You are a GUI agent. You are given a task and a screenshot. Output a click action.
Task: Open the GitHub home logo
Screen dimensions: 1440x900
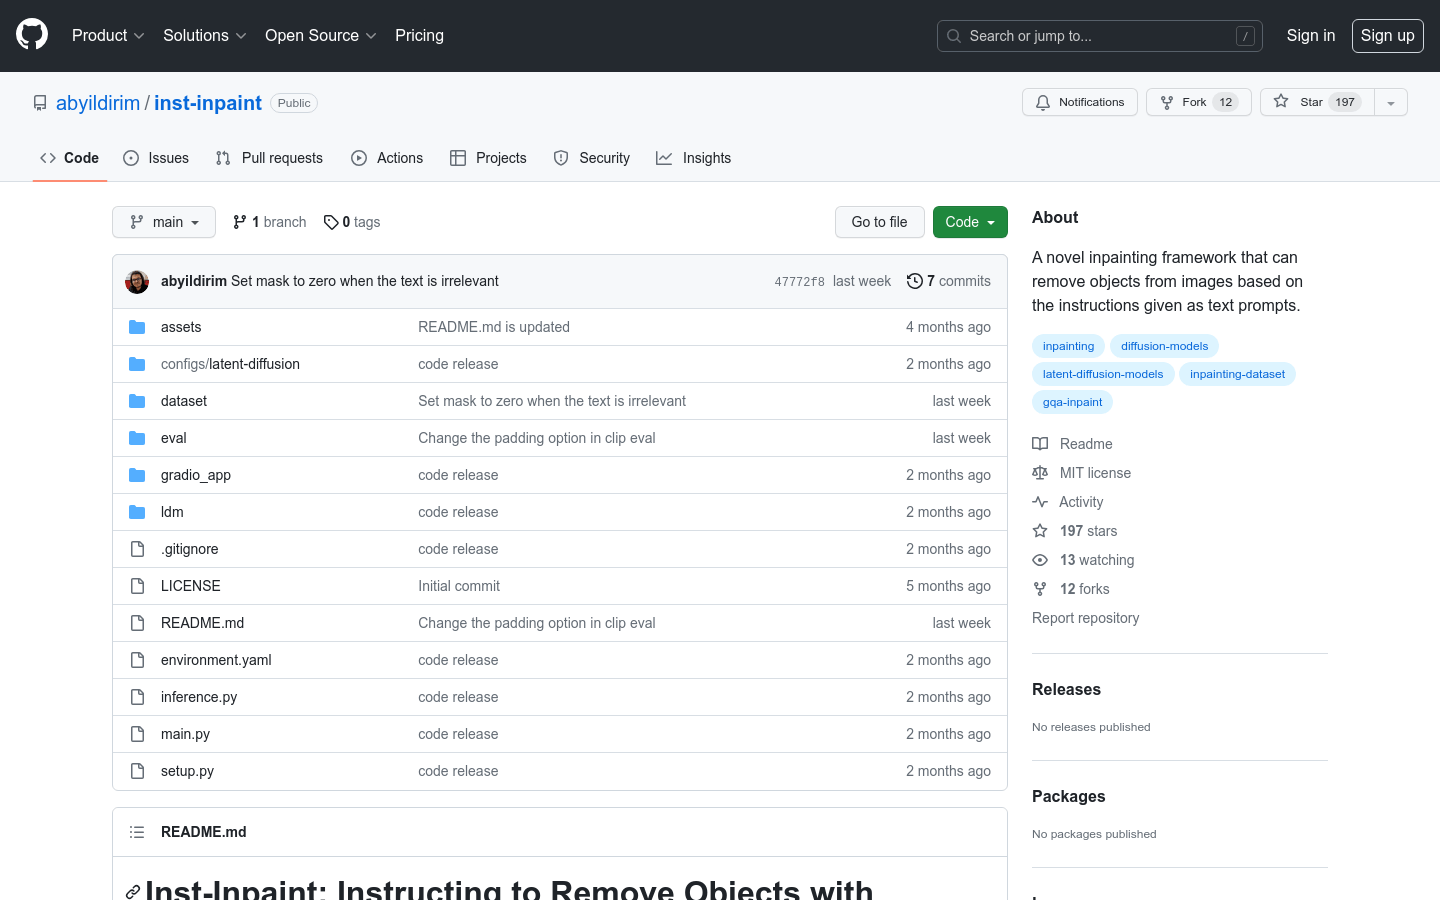(x=32, y=35)
